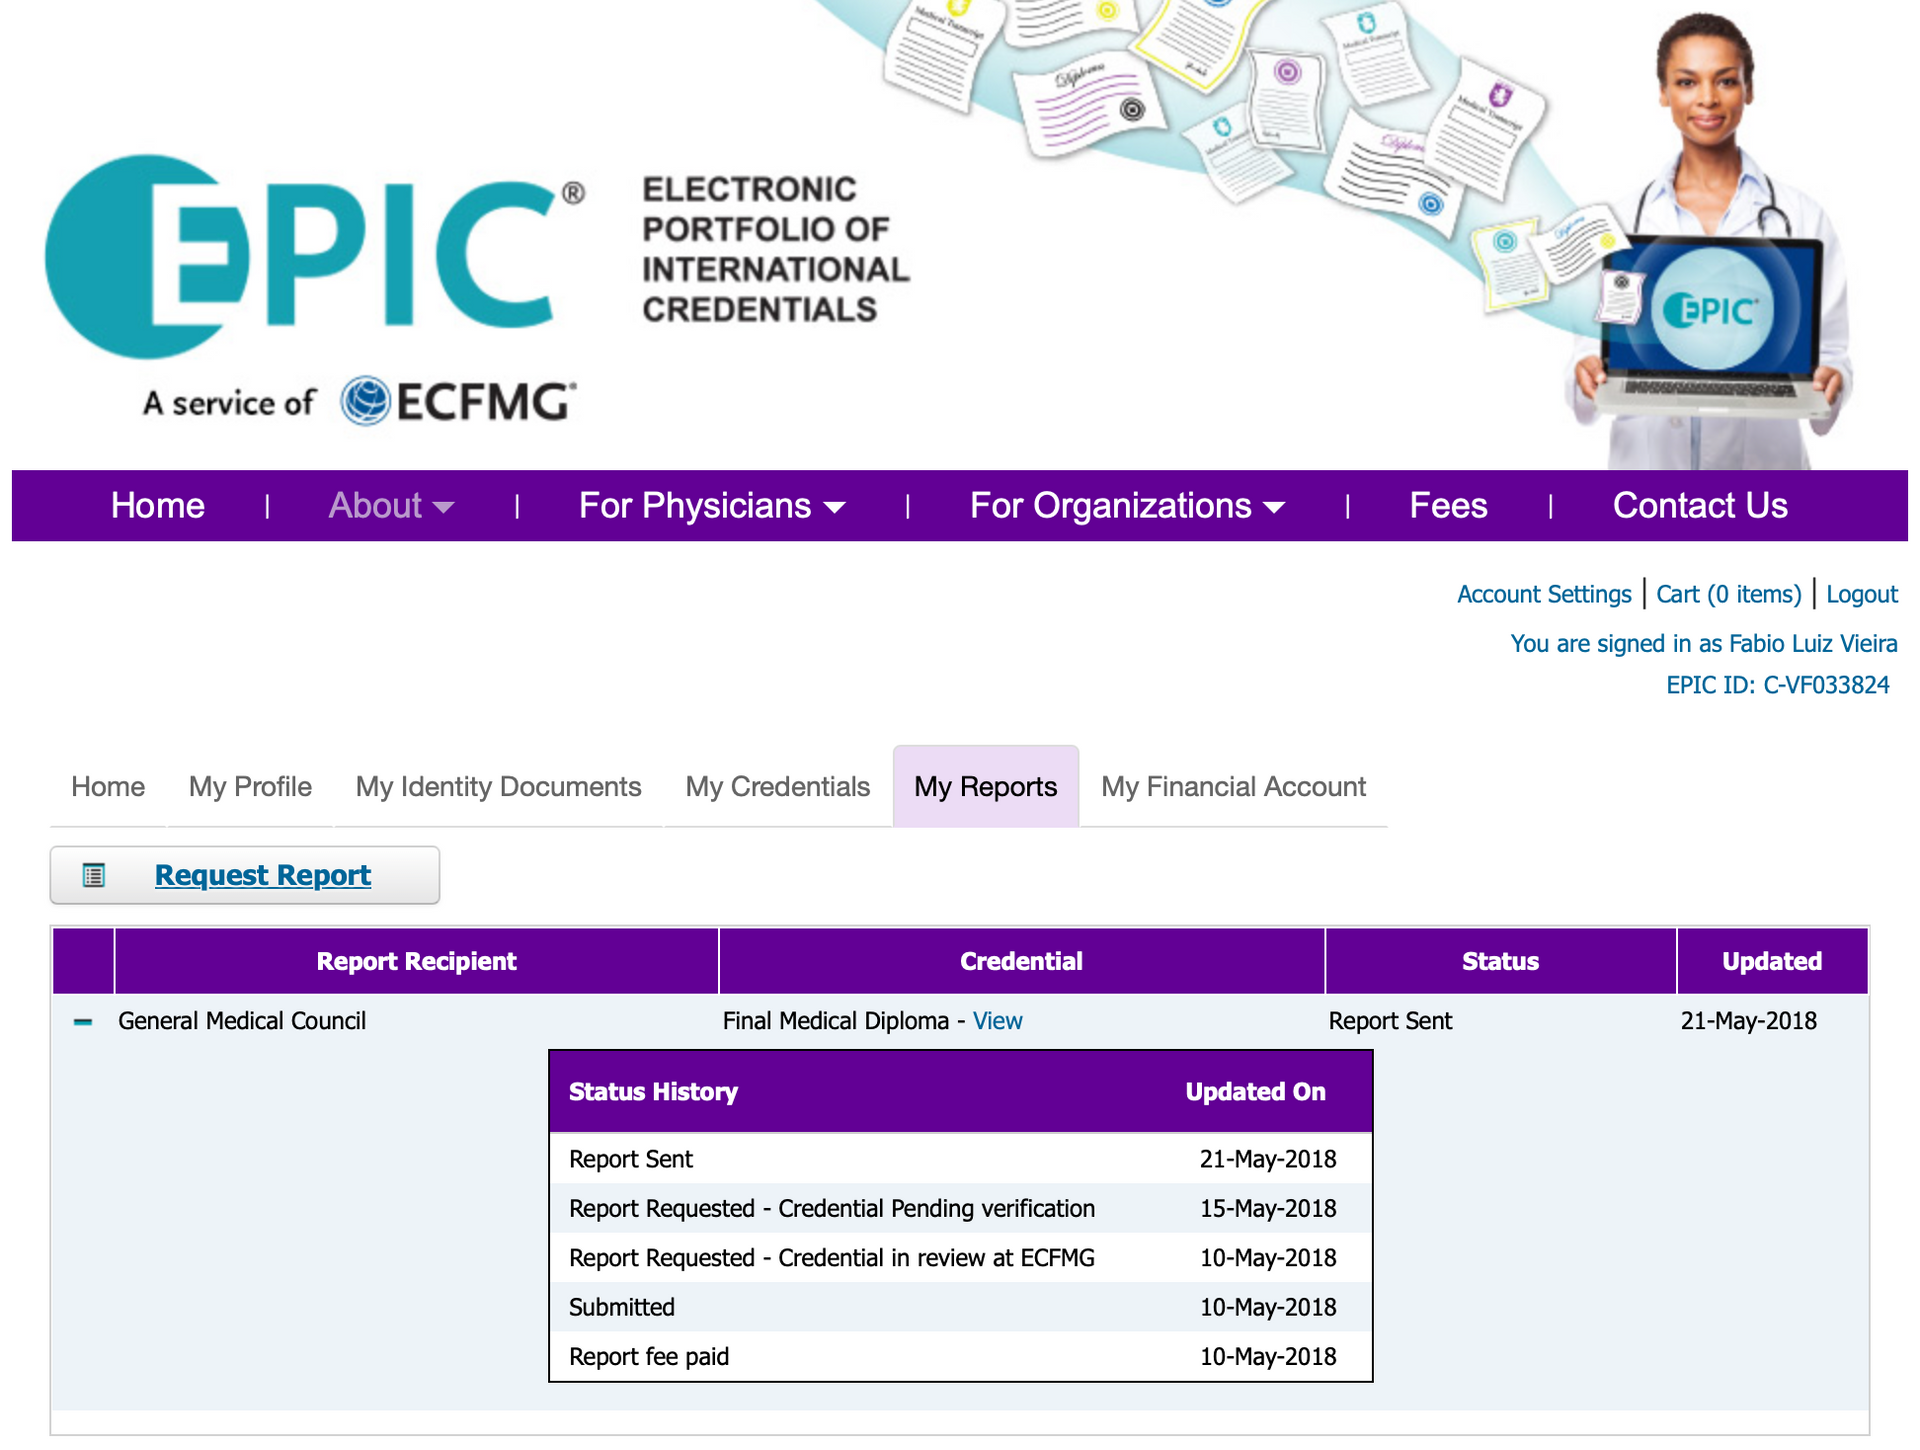Switch to My Profile tab
The width and height of the screenshot is (1920, 1450).
(250, 787)
